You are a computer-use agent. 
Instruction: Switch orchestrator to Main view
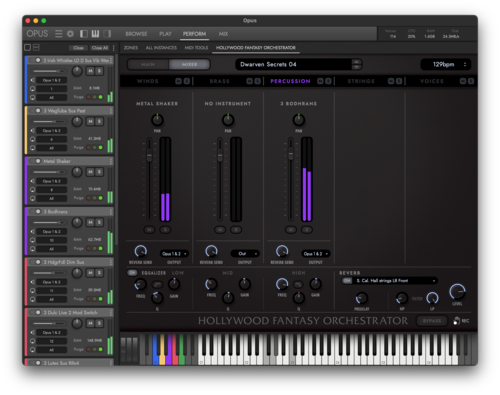point(148,64)
